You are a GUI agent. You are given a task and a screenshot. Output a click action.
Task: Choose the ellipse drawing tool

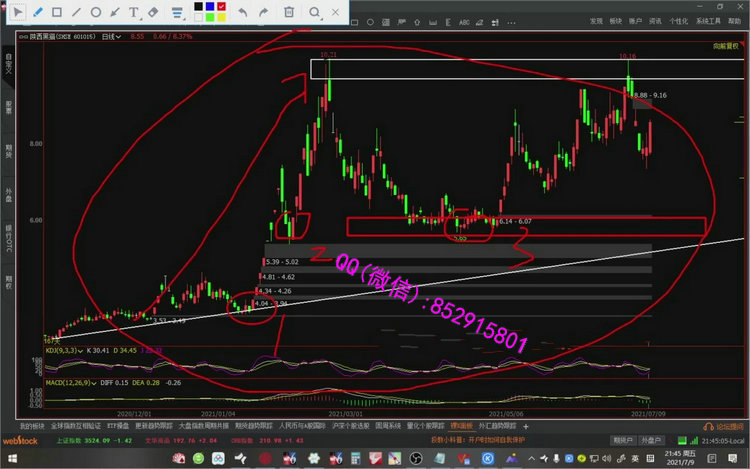[95, 12]
